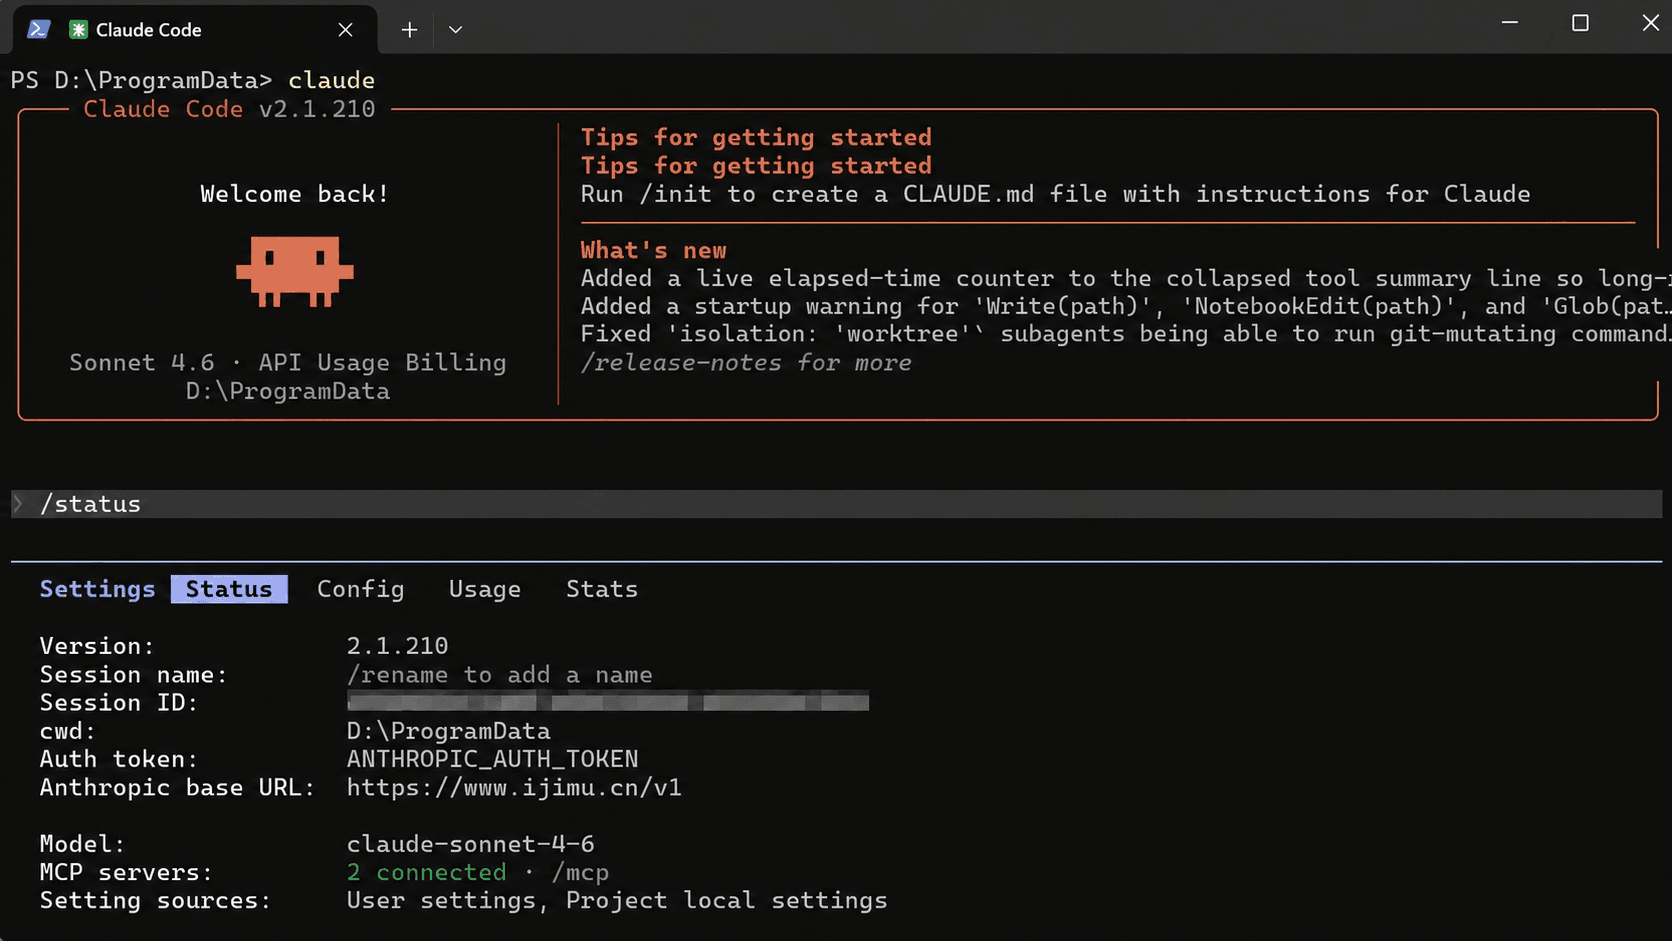Open the Stats tab
Viewport: 1672px width, 941px height.
click(x=602, y=589)
